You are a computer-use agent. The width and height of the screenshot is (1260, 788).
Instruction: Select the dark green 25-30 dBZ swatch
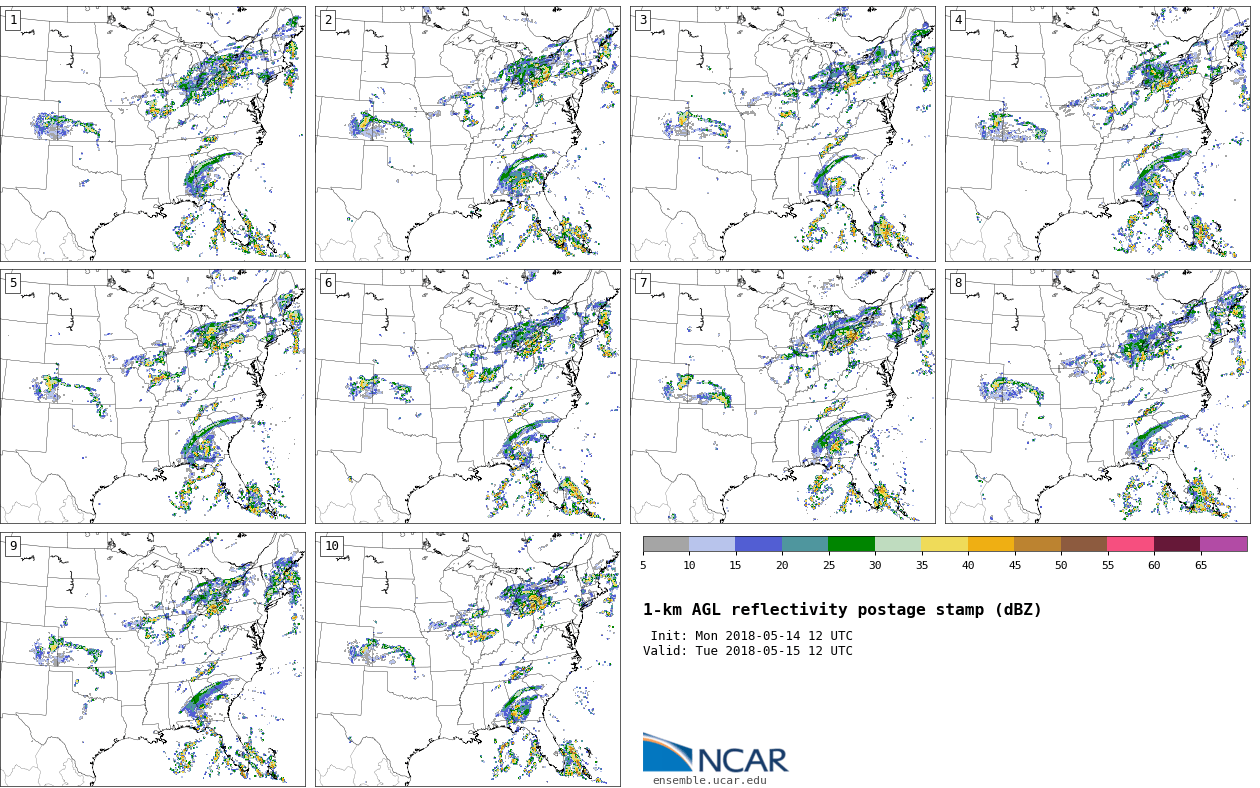(851, 545)
